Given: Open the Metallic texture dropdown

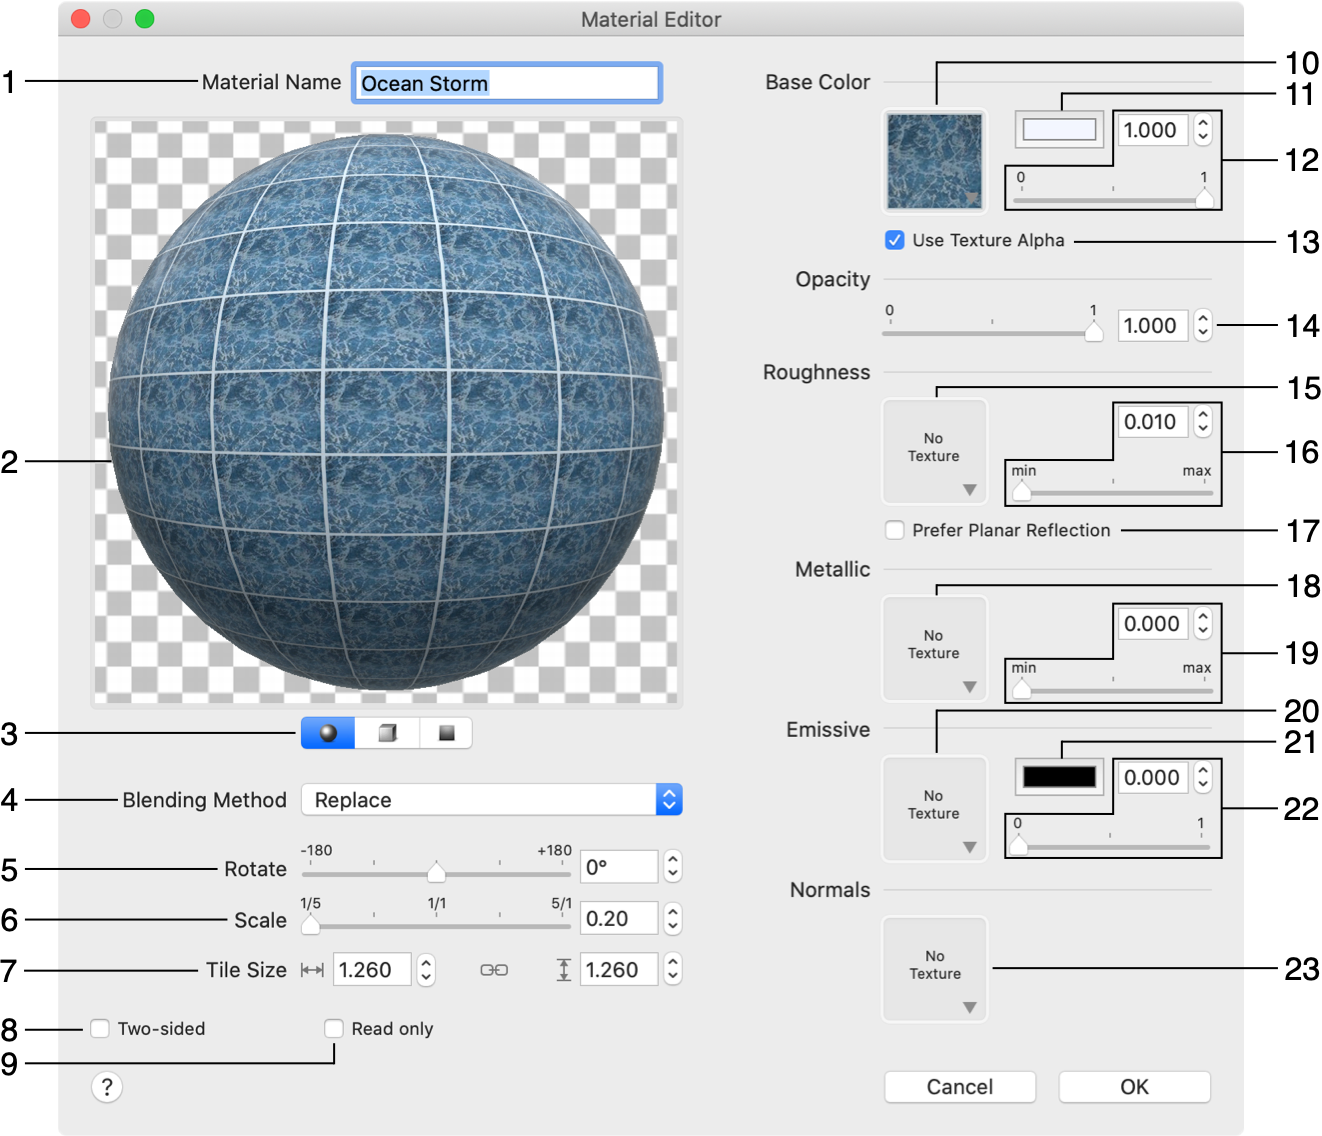Looking at the screenshot, I should [x=935, y=649].
